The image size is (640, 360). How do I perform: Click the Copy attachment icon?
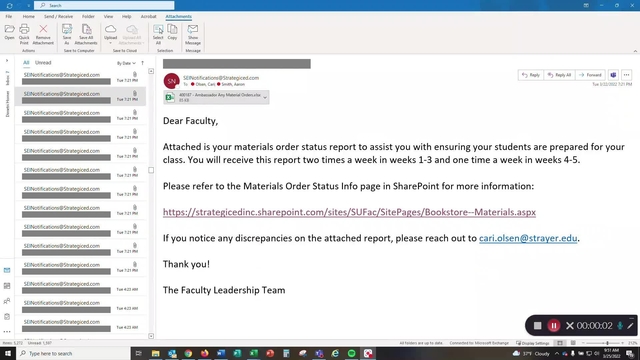pos(172,29)
